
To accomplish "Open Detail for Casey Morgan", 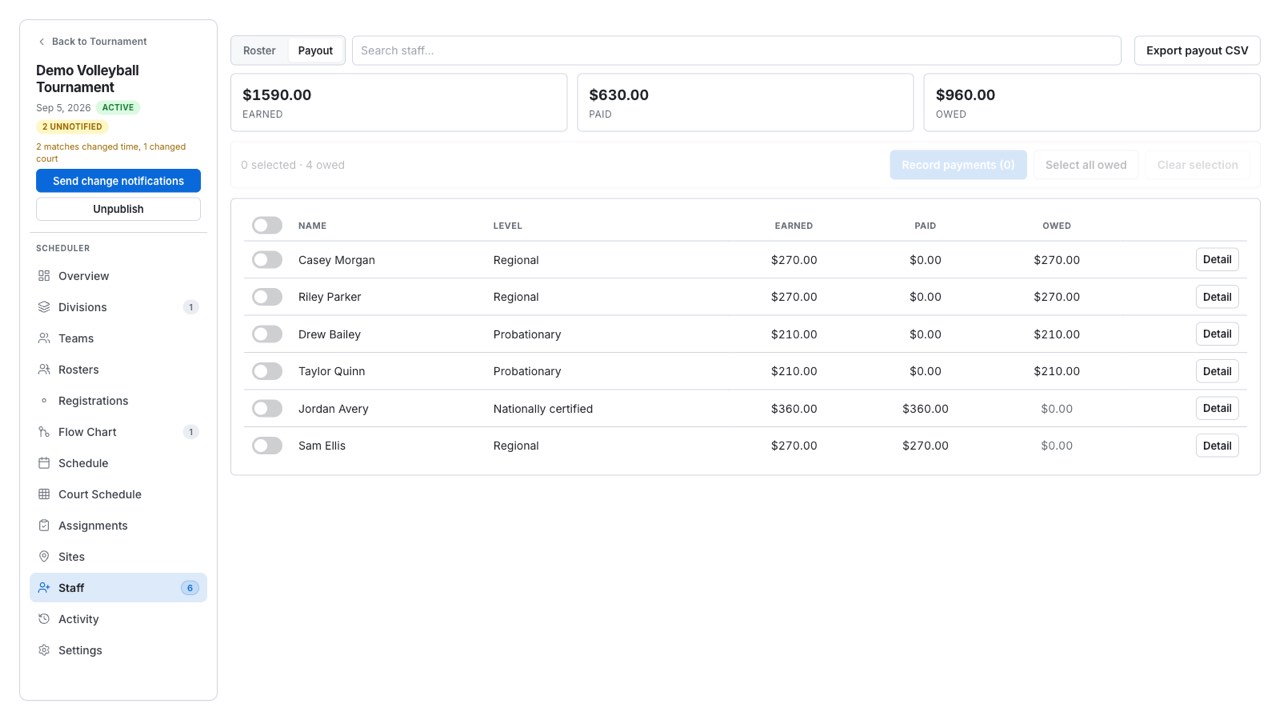I will tap(1217, 260).
